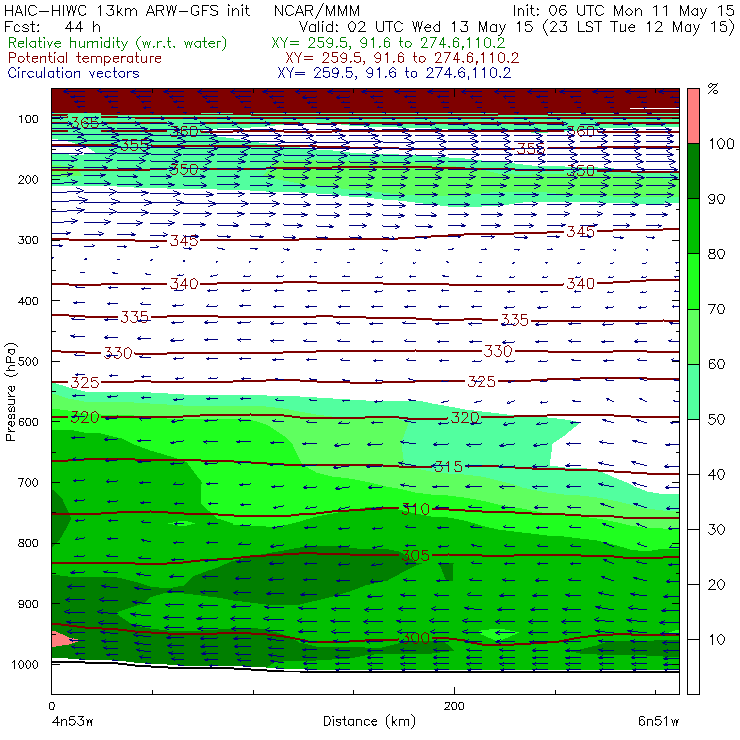Click the color bar value '100'
The image size is (740, 740).
pyautogui.click(x=721, y=143)
